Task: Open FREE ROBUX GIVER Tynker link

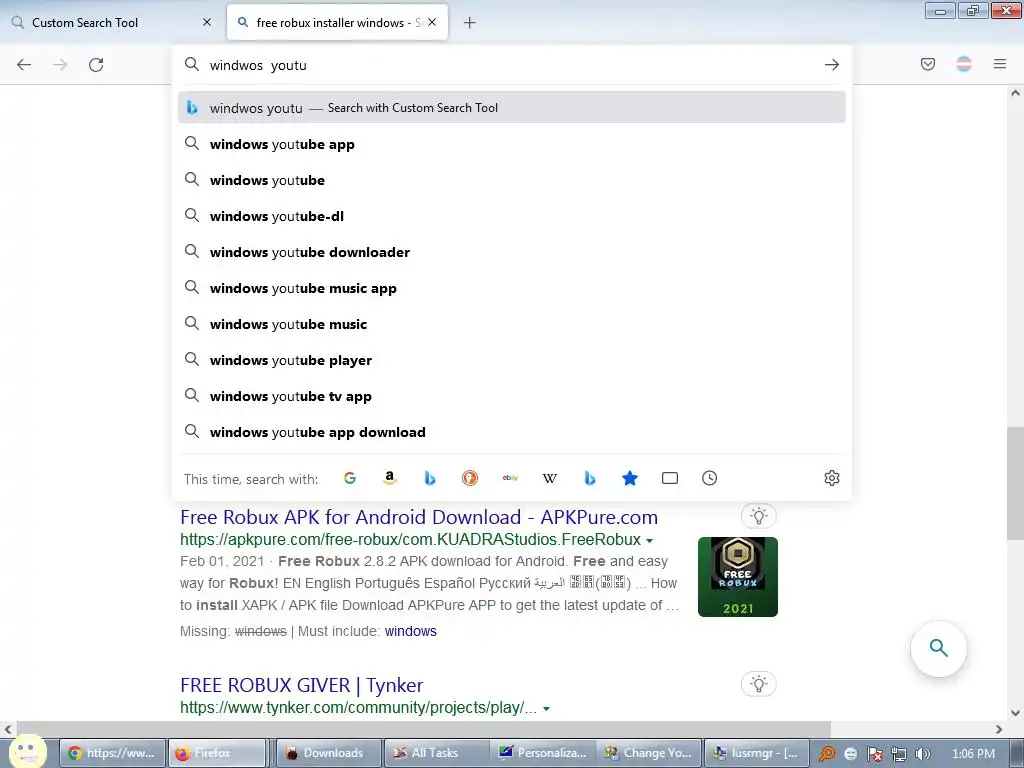Action: [x=302, y=685]
